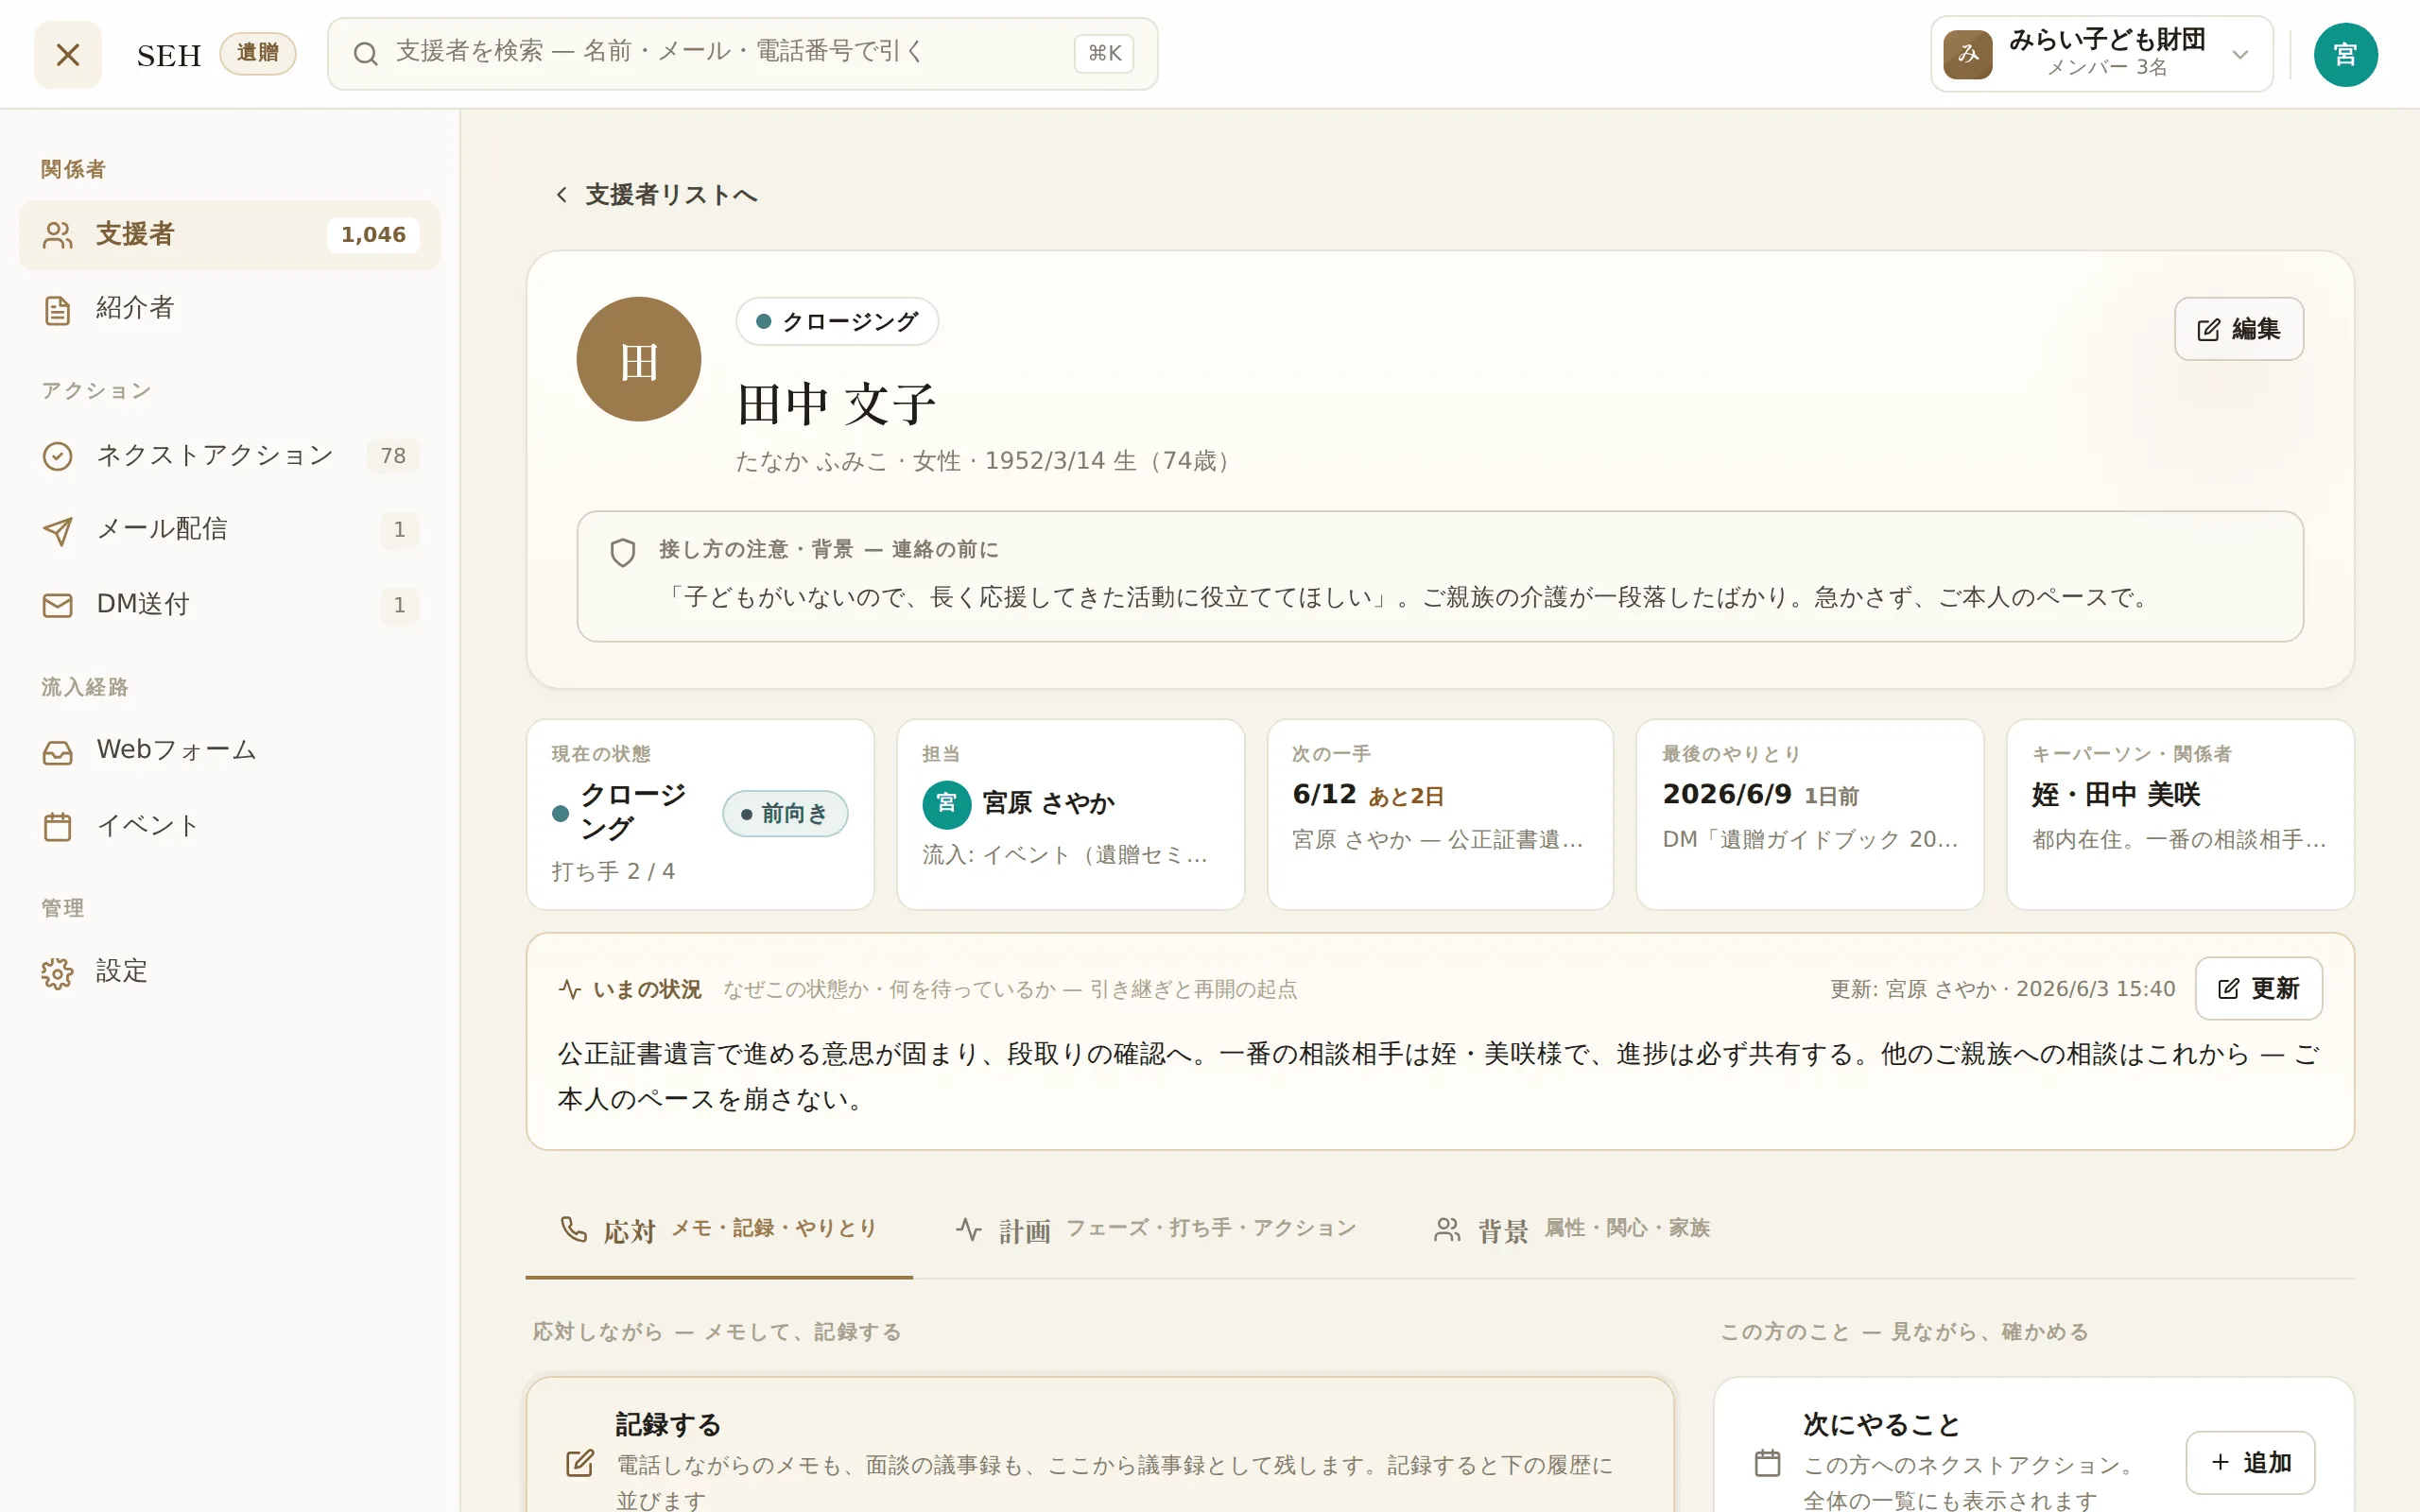
Task: Click the ⌘K shortcut hint
Action: click(1104, 54)
